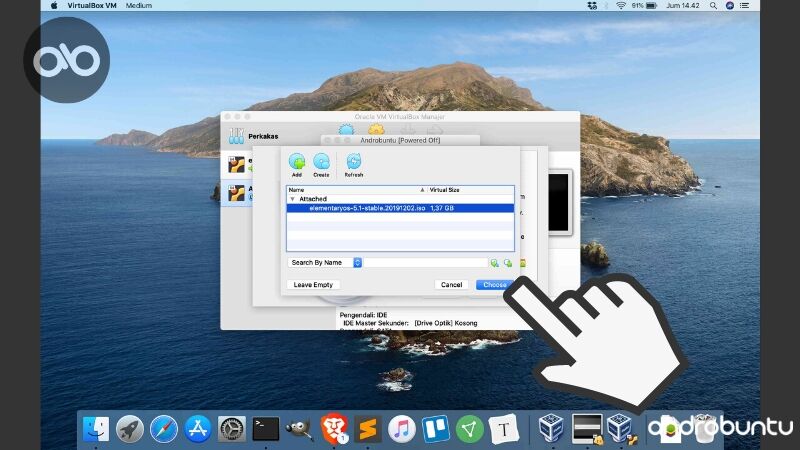Open Launchpad from the Dock
Screen dimensions: 800x450
pyautogui.click(x=130, y=429)
